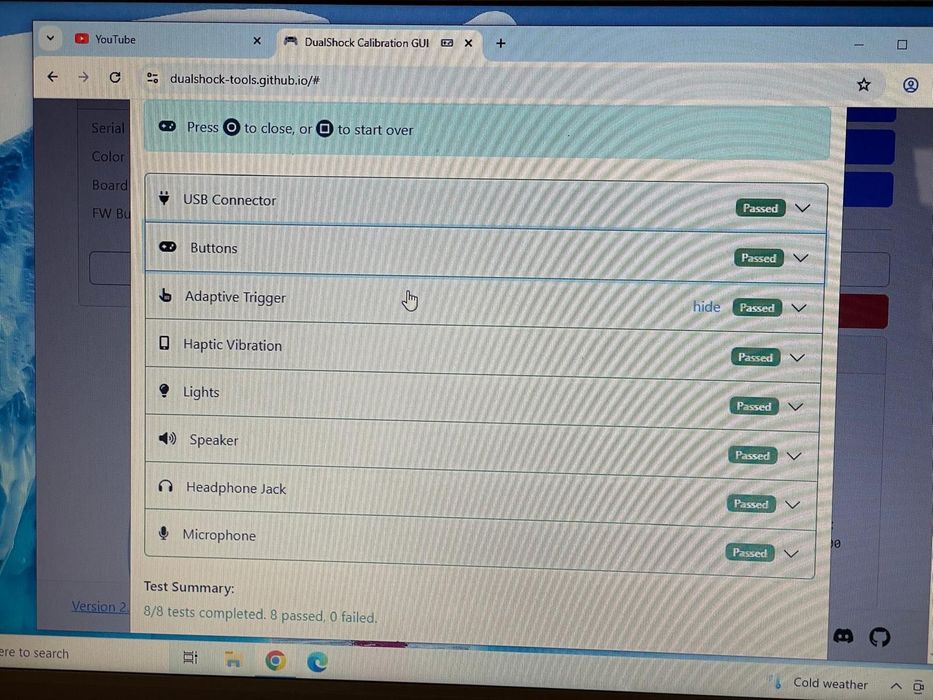This screenshot has height=700, width=933.
Task: Click the gamepad icon in the banner
Action: click(x=167, y=126)
